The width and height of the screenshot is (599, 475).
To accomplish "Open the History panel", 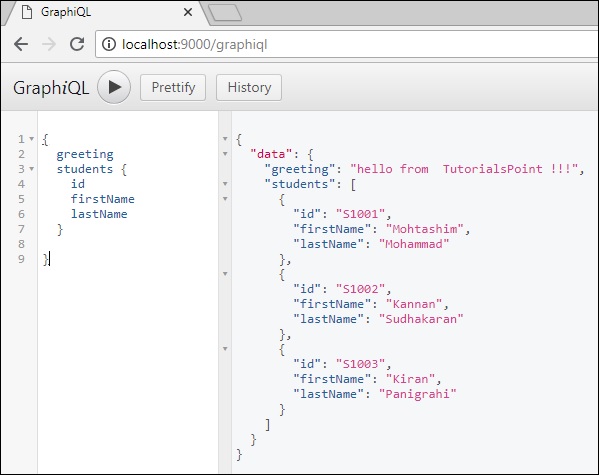I will (x=249, y=88).
